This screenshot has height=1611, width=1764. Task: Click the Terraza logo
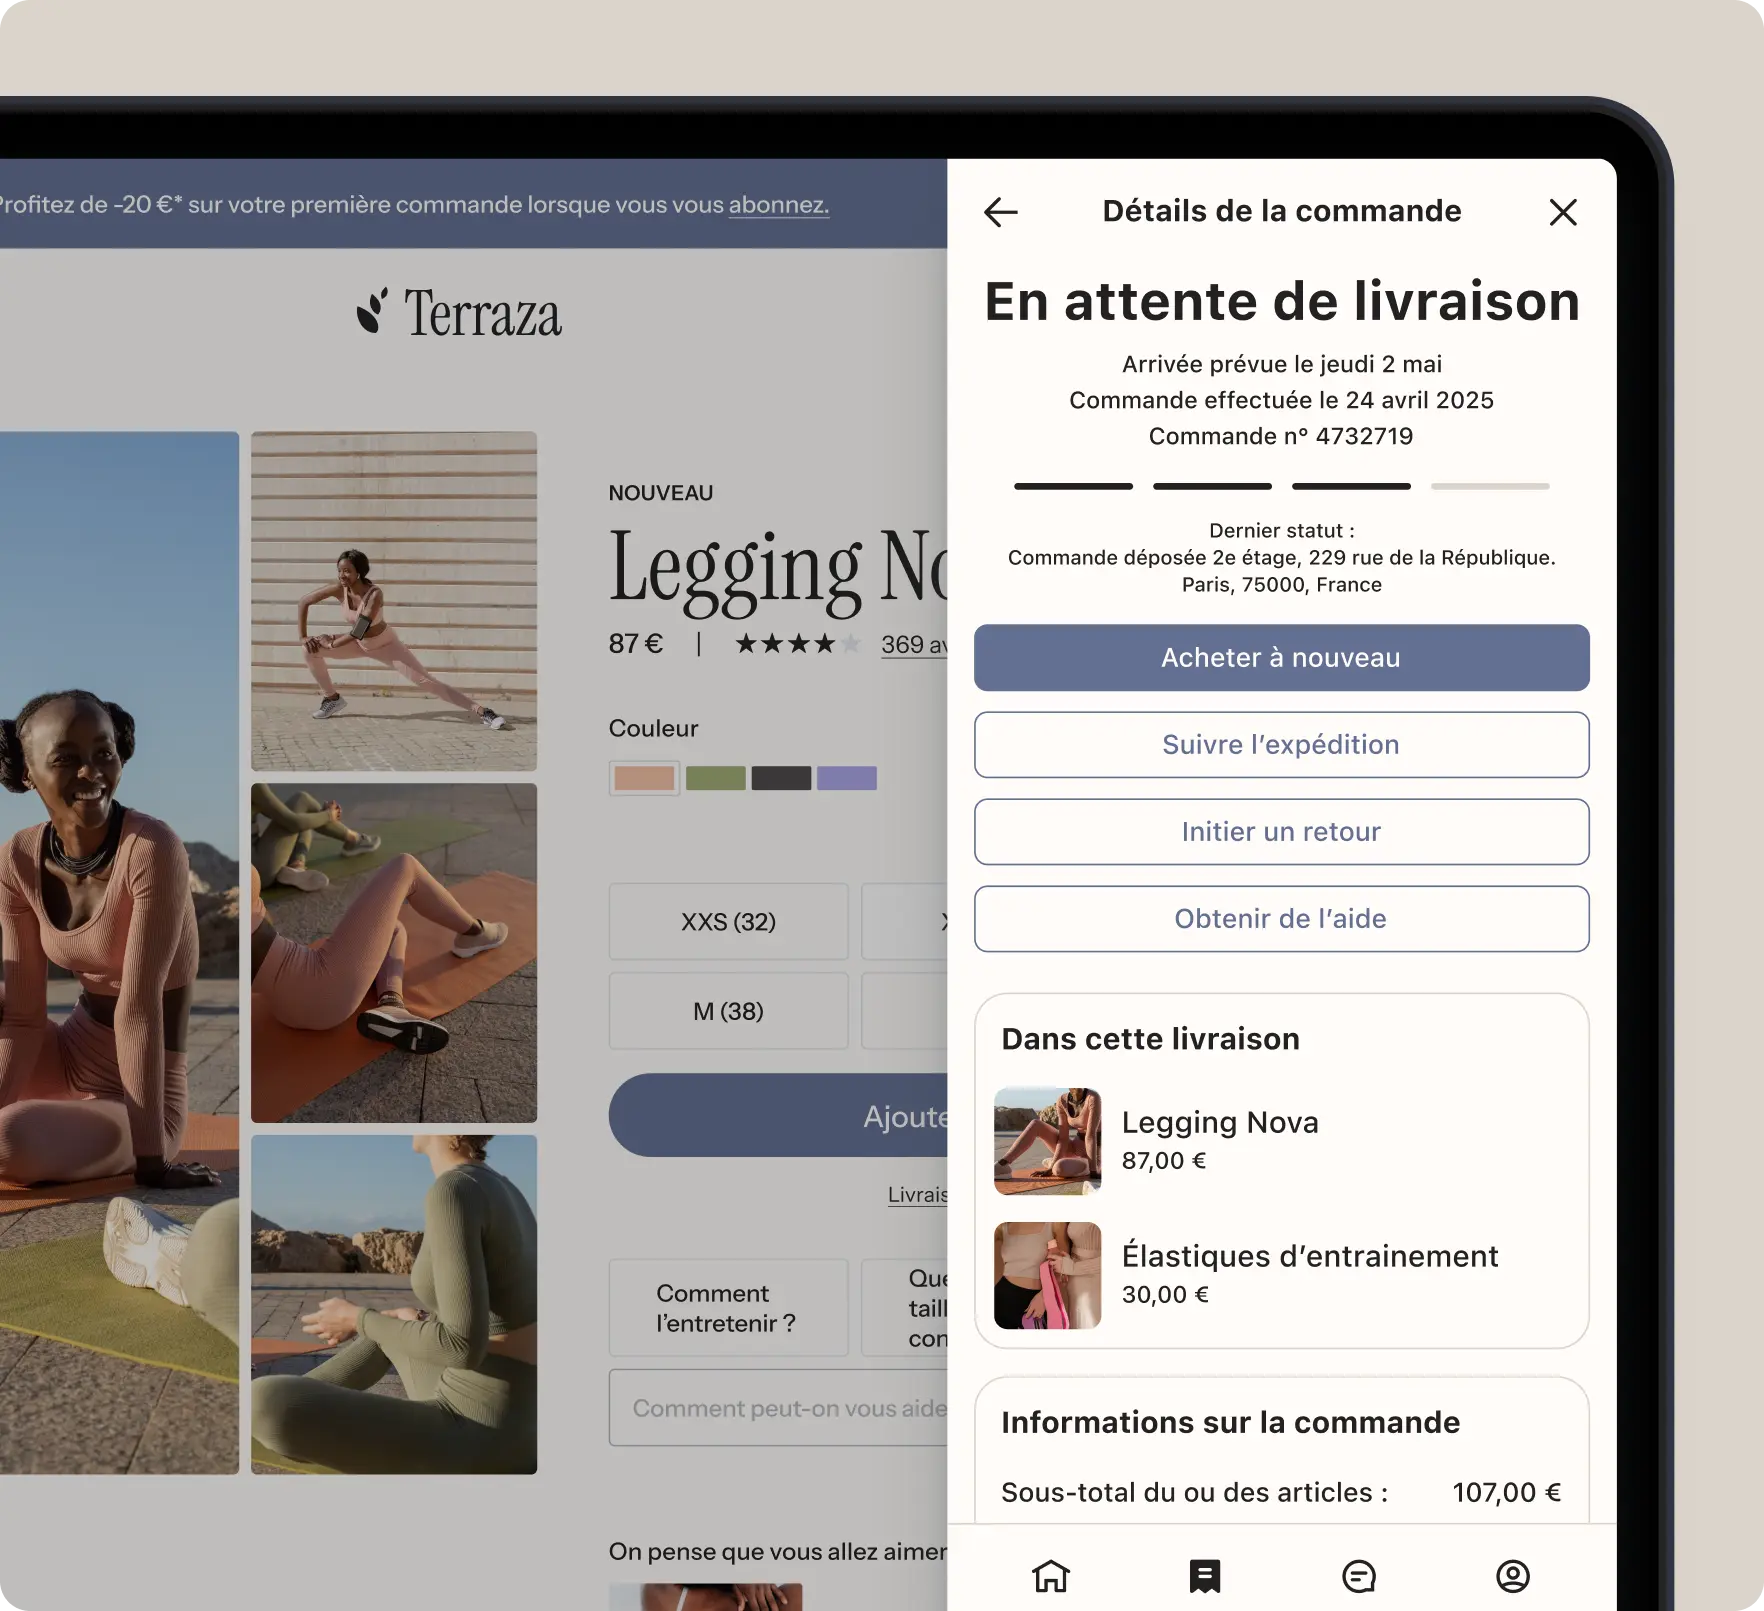tap(459, 312)
